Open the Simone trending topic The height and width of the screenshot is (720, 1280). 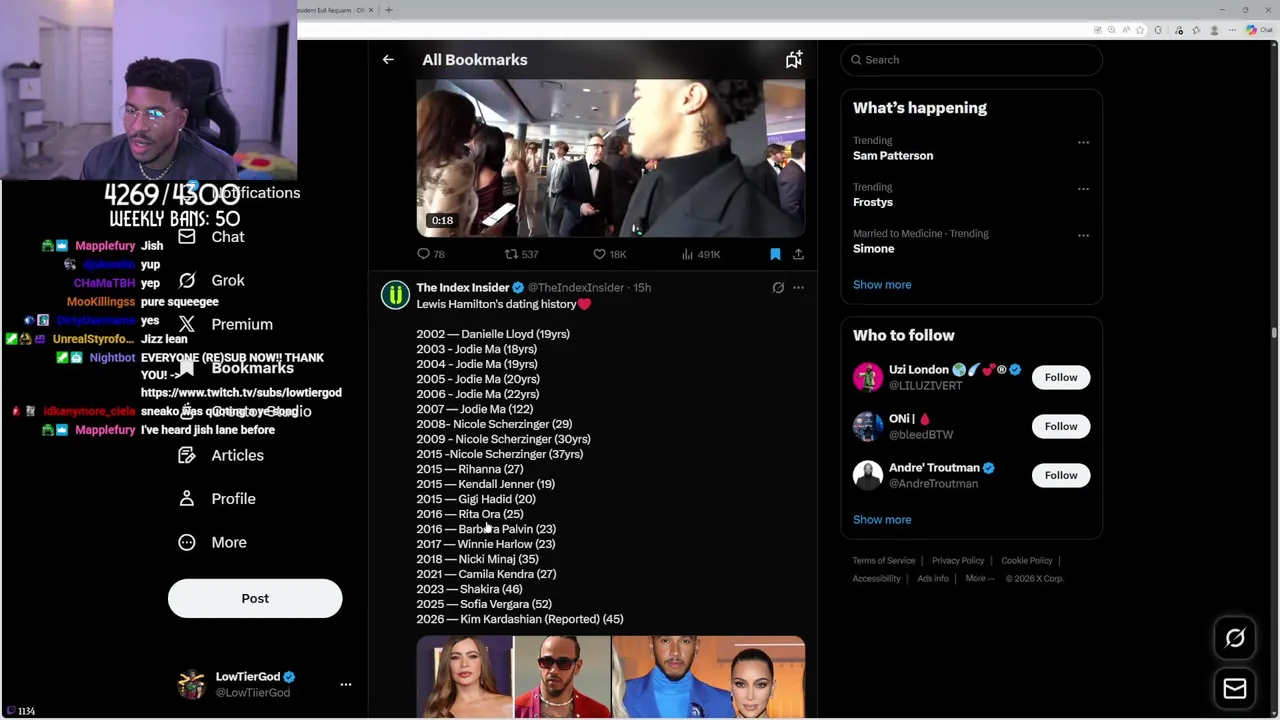tap(874, 249)
